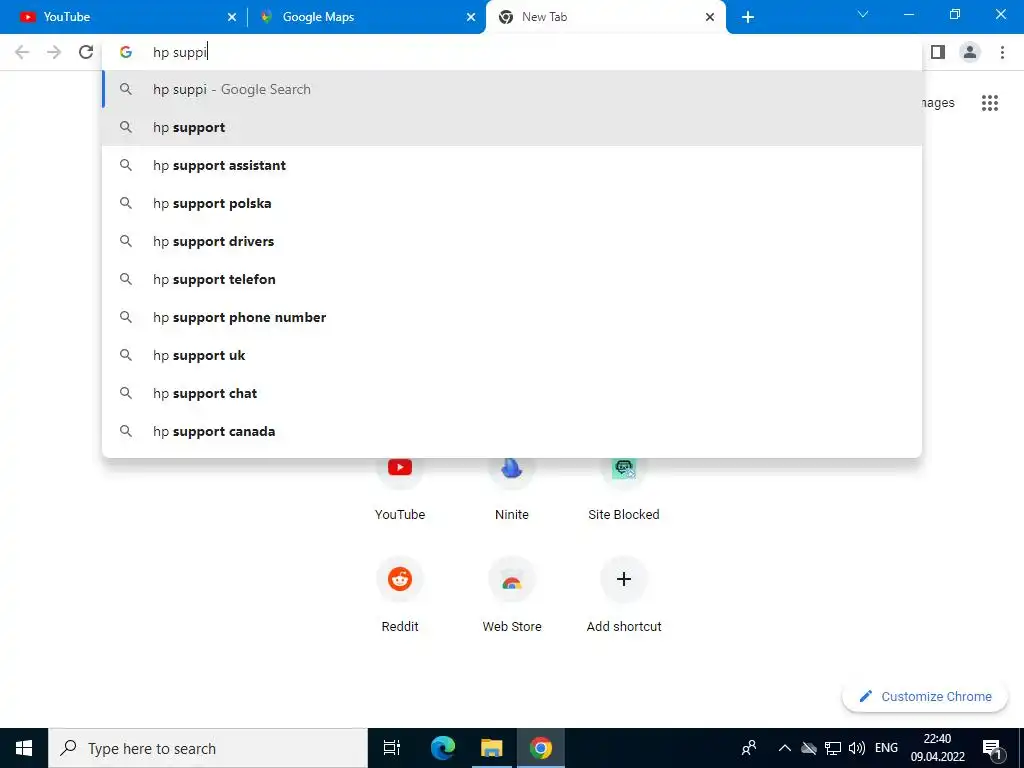
Task: Open the People icon in the taskbar
Action: 749,748
